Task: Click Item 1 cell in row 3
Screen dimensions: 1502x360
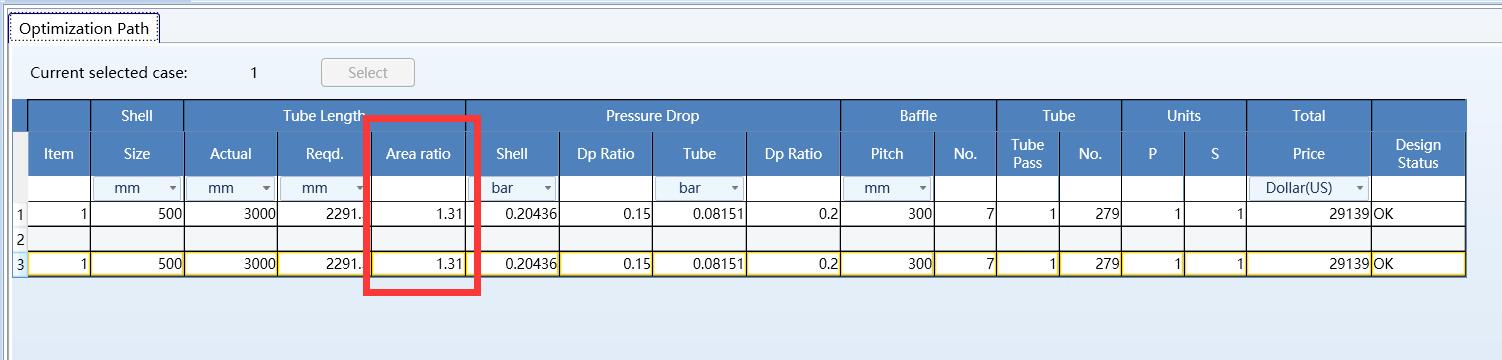Action: pos(59,264)
